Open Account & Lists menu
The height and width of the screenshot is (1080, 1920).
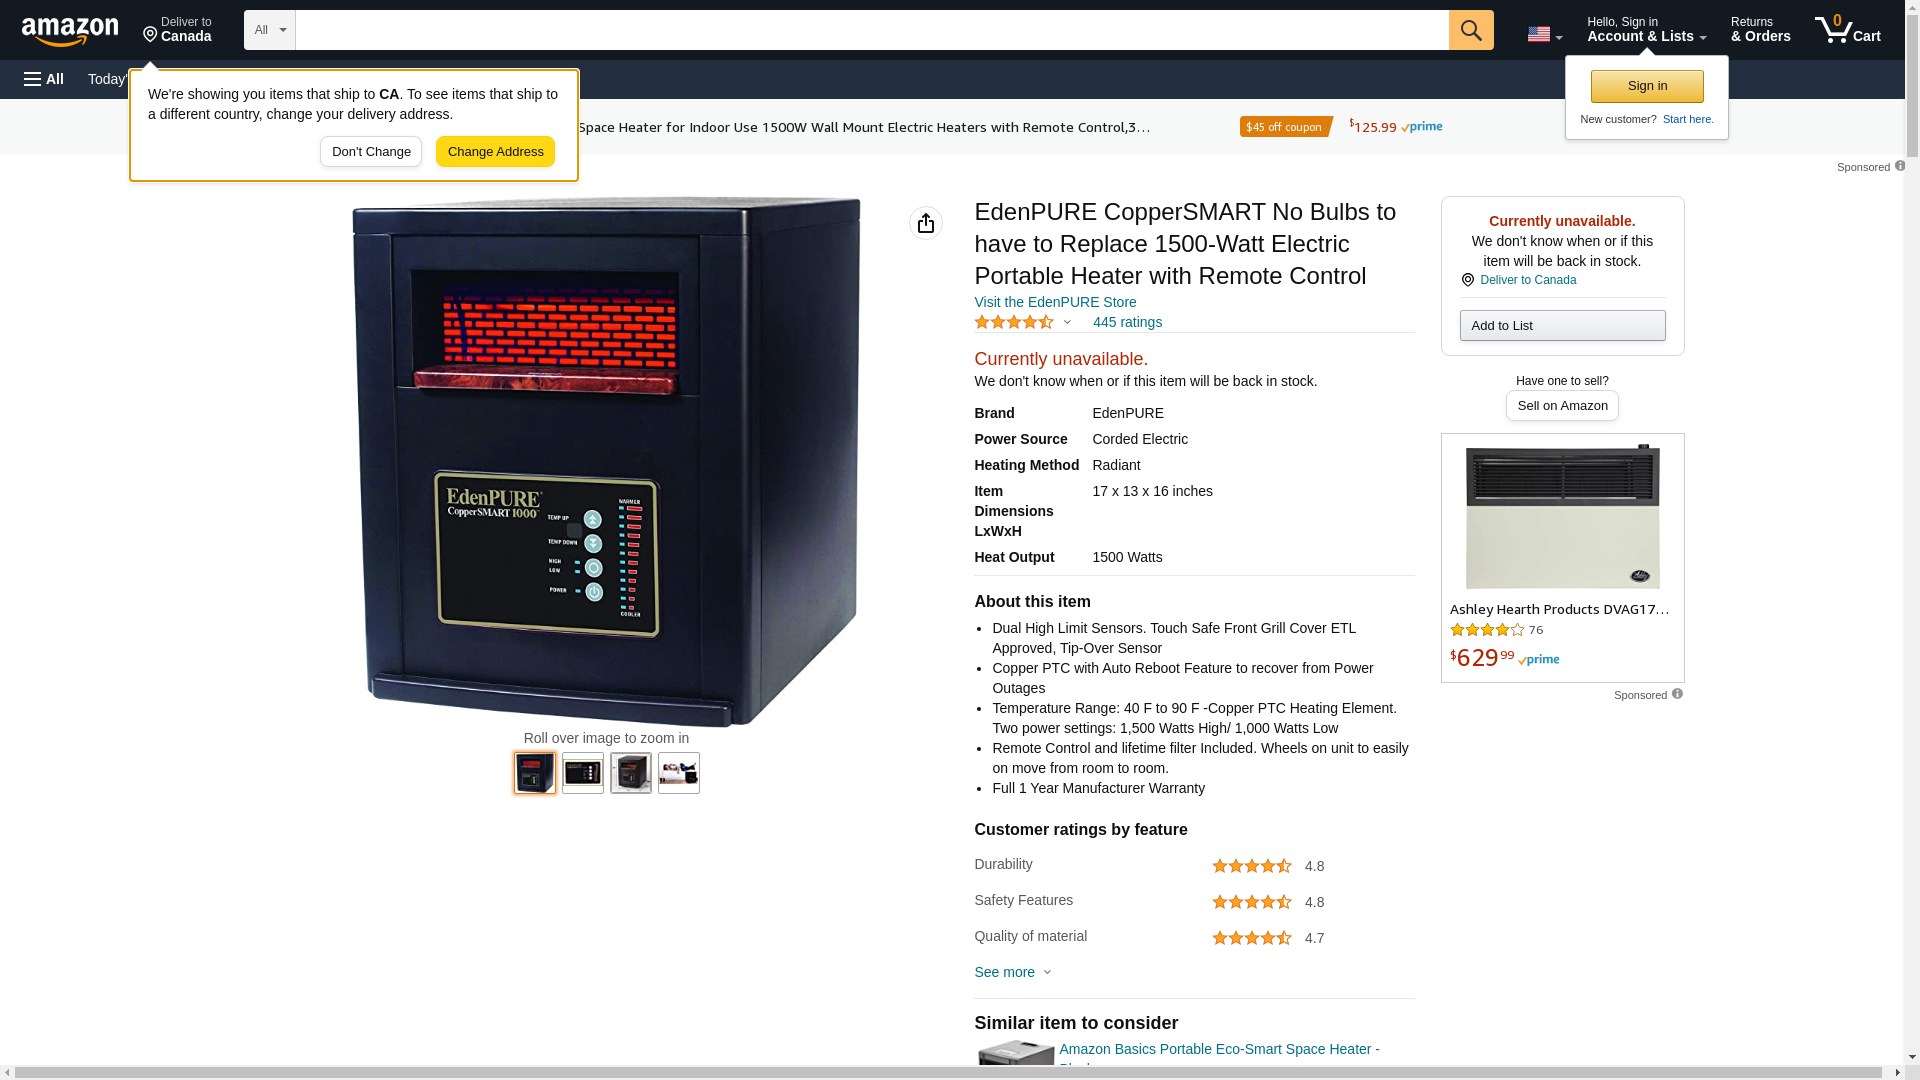coord(1646,30)
